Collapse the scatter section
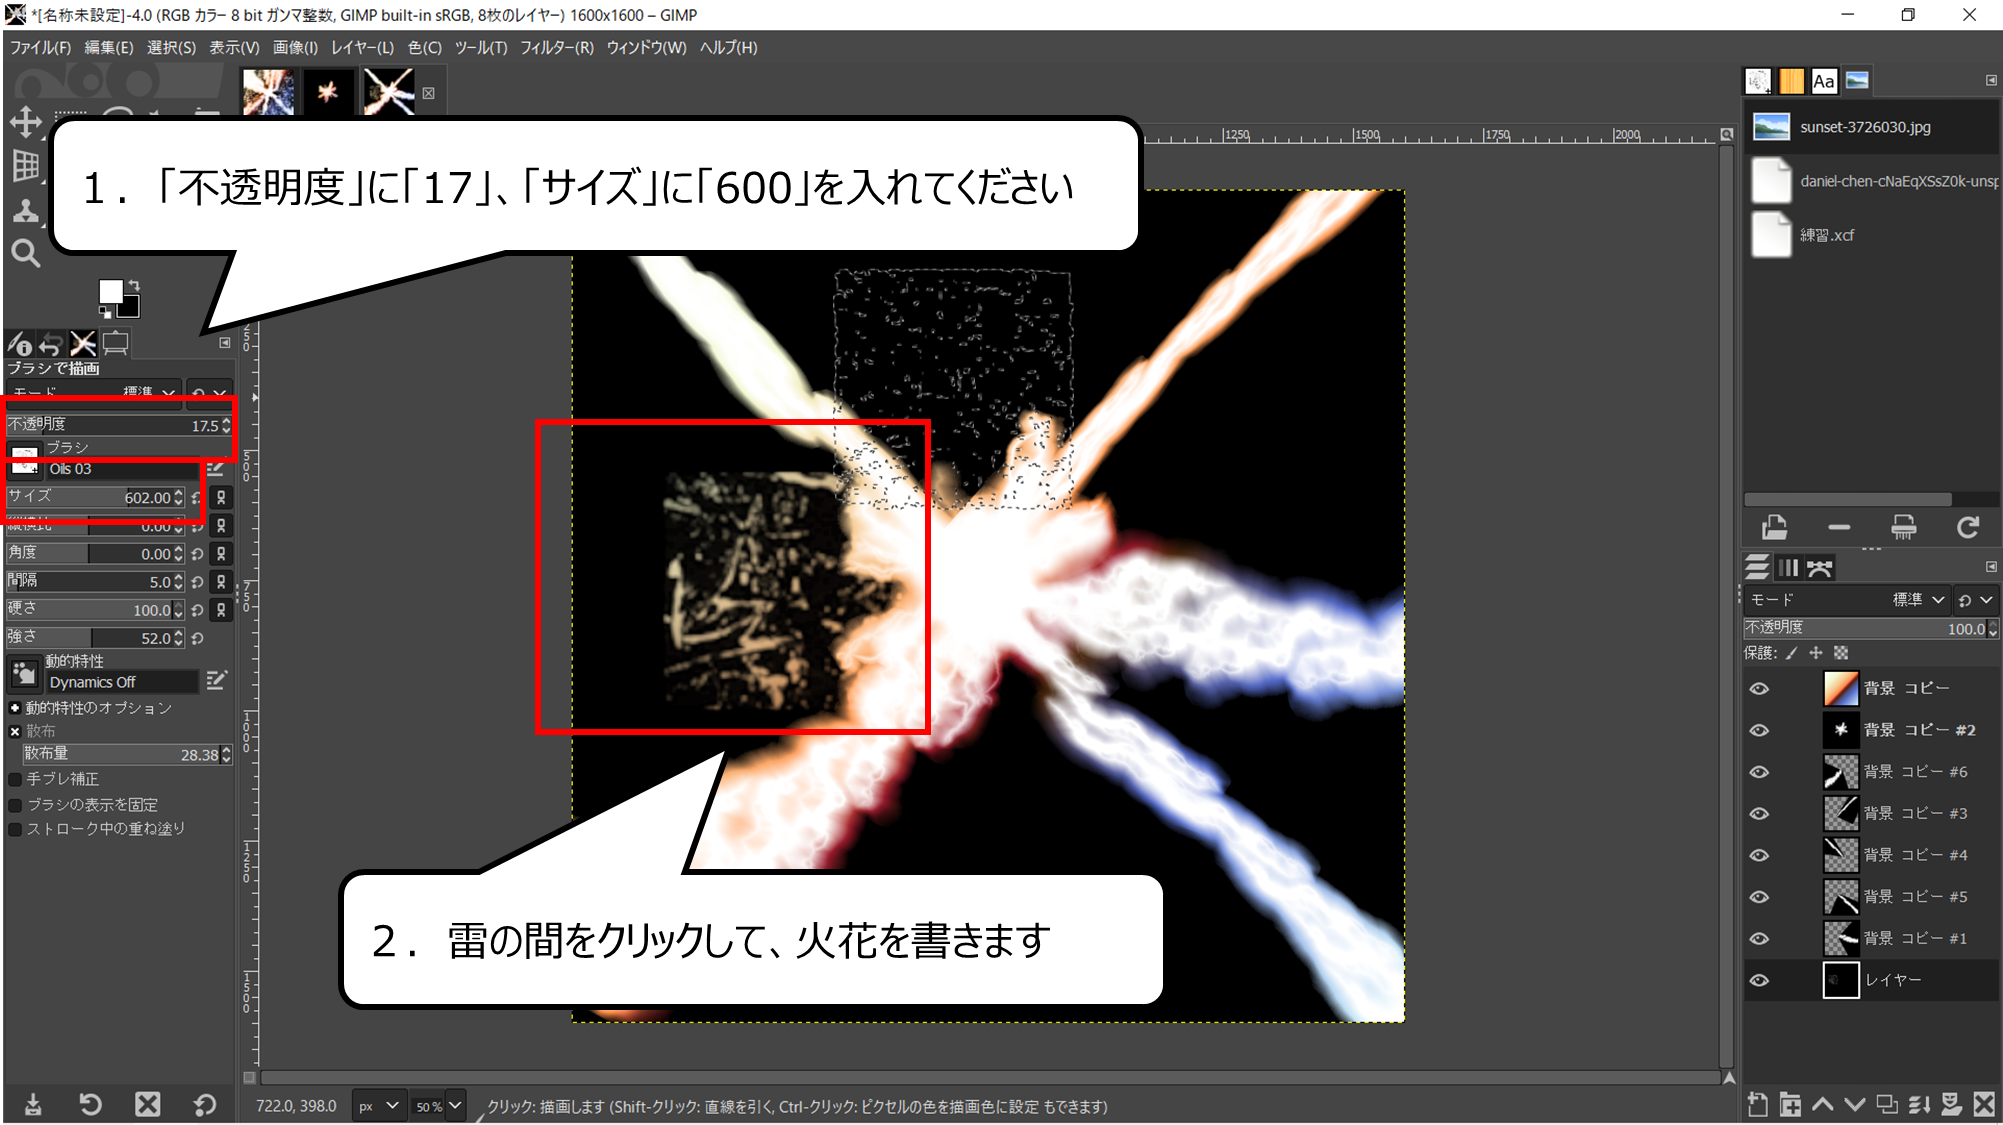Image resolution: width=2003 pixels, height=1125 pixels. tap(15, 731)
